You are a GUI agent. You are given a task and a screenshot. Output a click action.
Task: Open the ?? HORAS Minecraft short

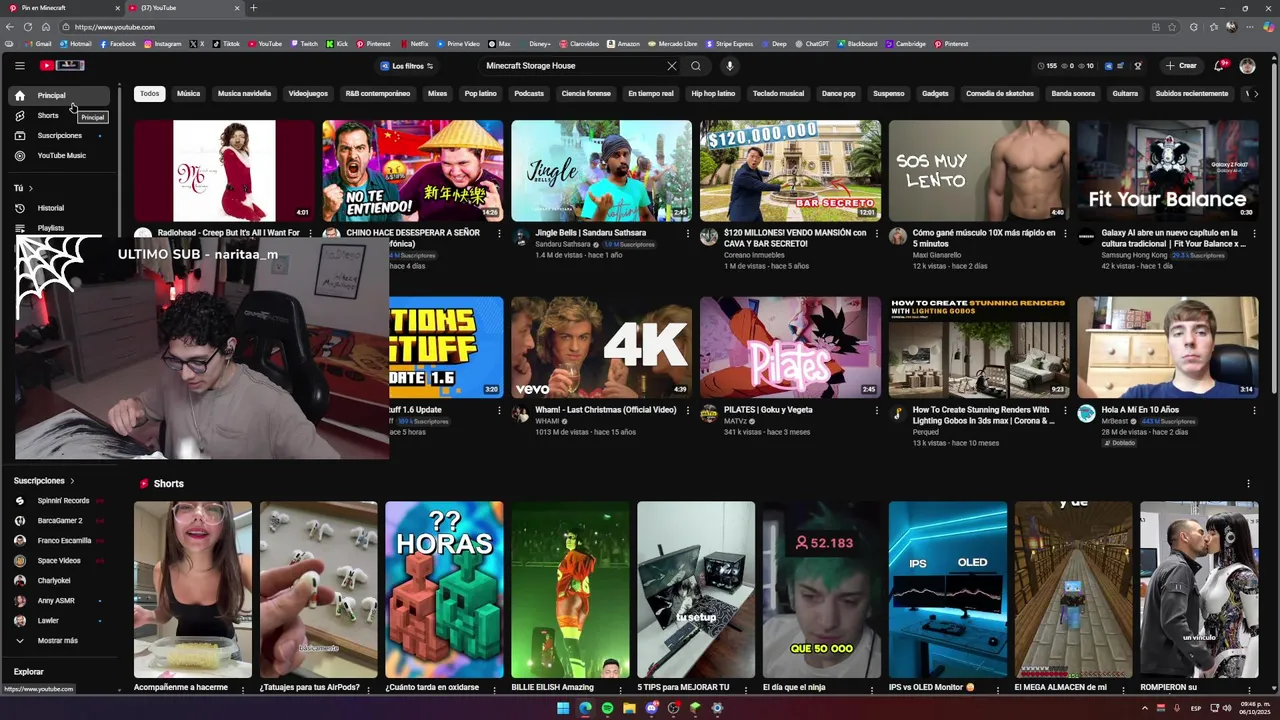tap(444, 590)
